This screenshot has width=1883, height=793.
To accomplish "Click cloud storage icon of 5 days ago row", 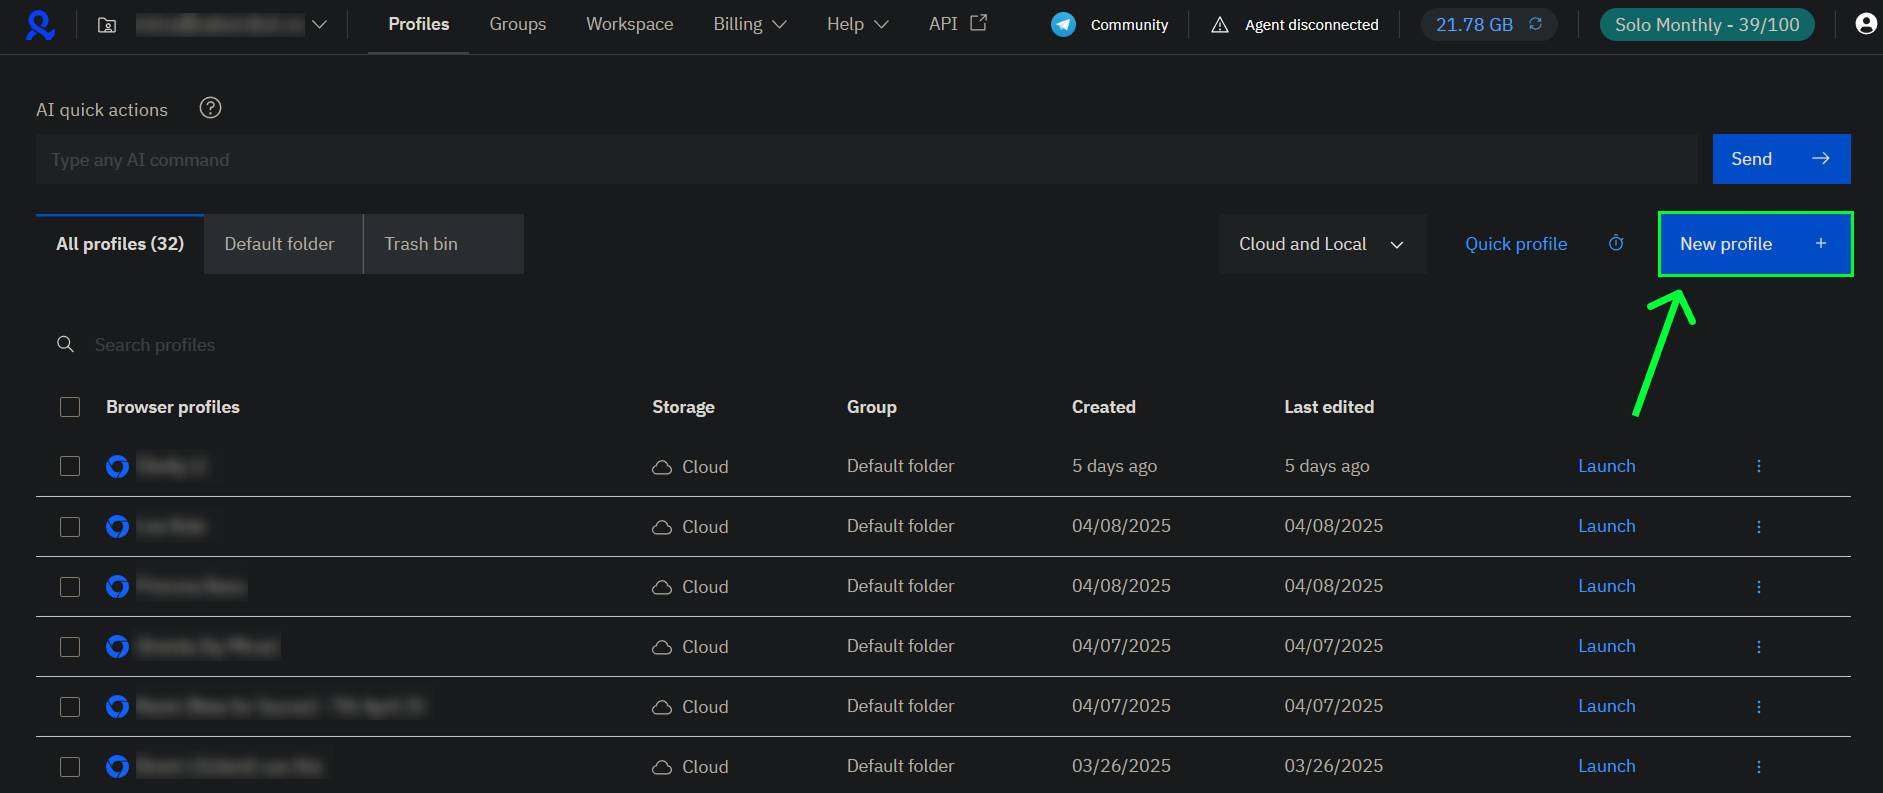I will click(662, 467).
